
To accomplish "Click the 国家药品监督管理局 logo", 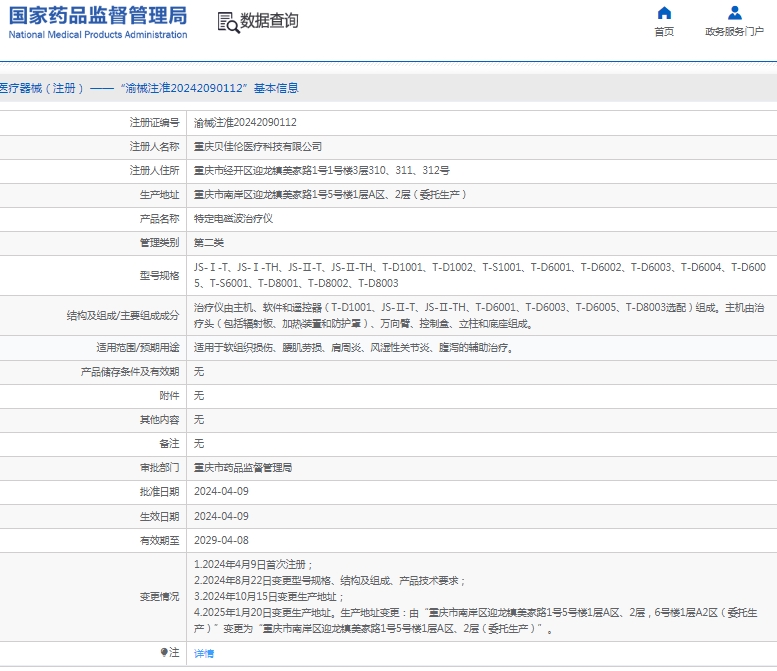I will pyautogui.click(x=98, y=16).
